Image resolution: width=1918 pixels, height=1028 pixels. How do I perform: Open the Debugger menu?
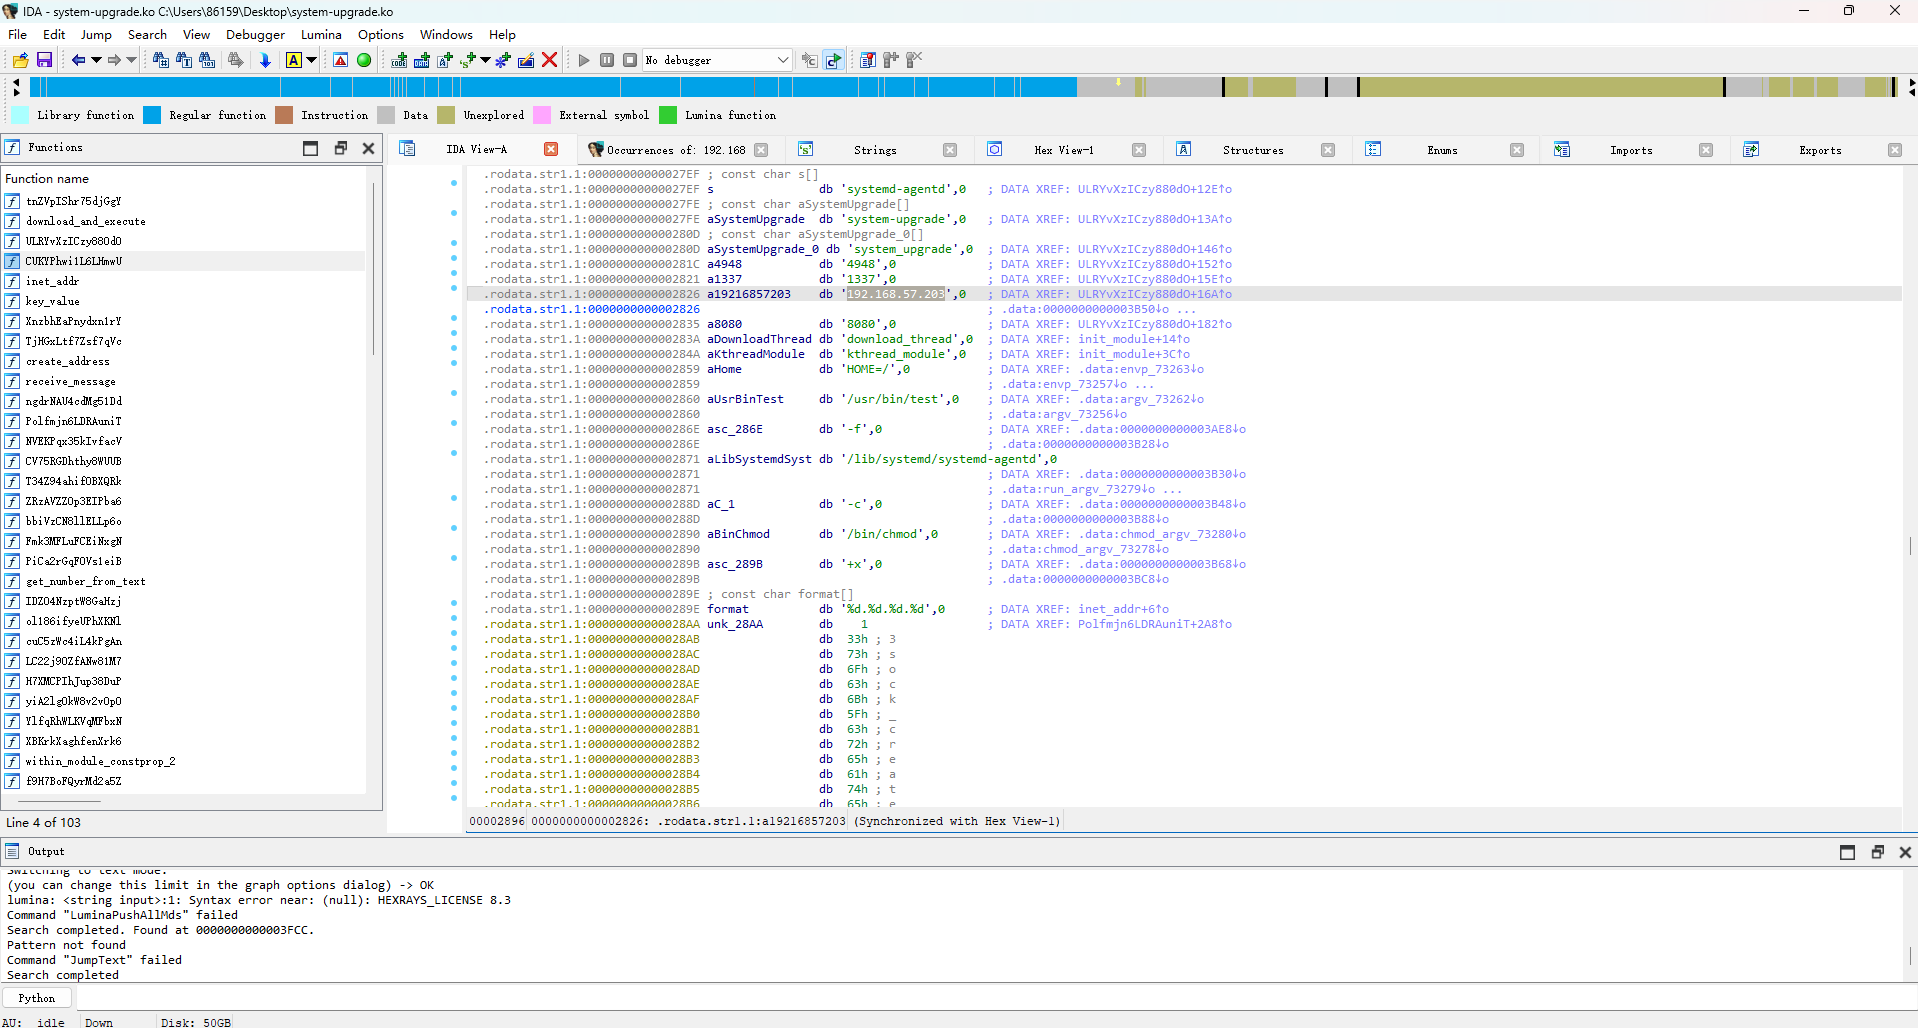pyautogui.click(x=255, y=34)
